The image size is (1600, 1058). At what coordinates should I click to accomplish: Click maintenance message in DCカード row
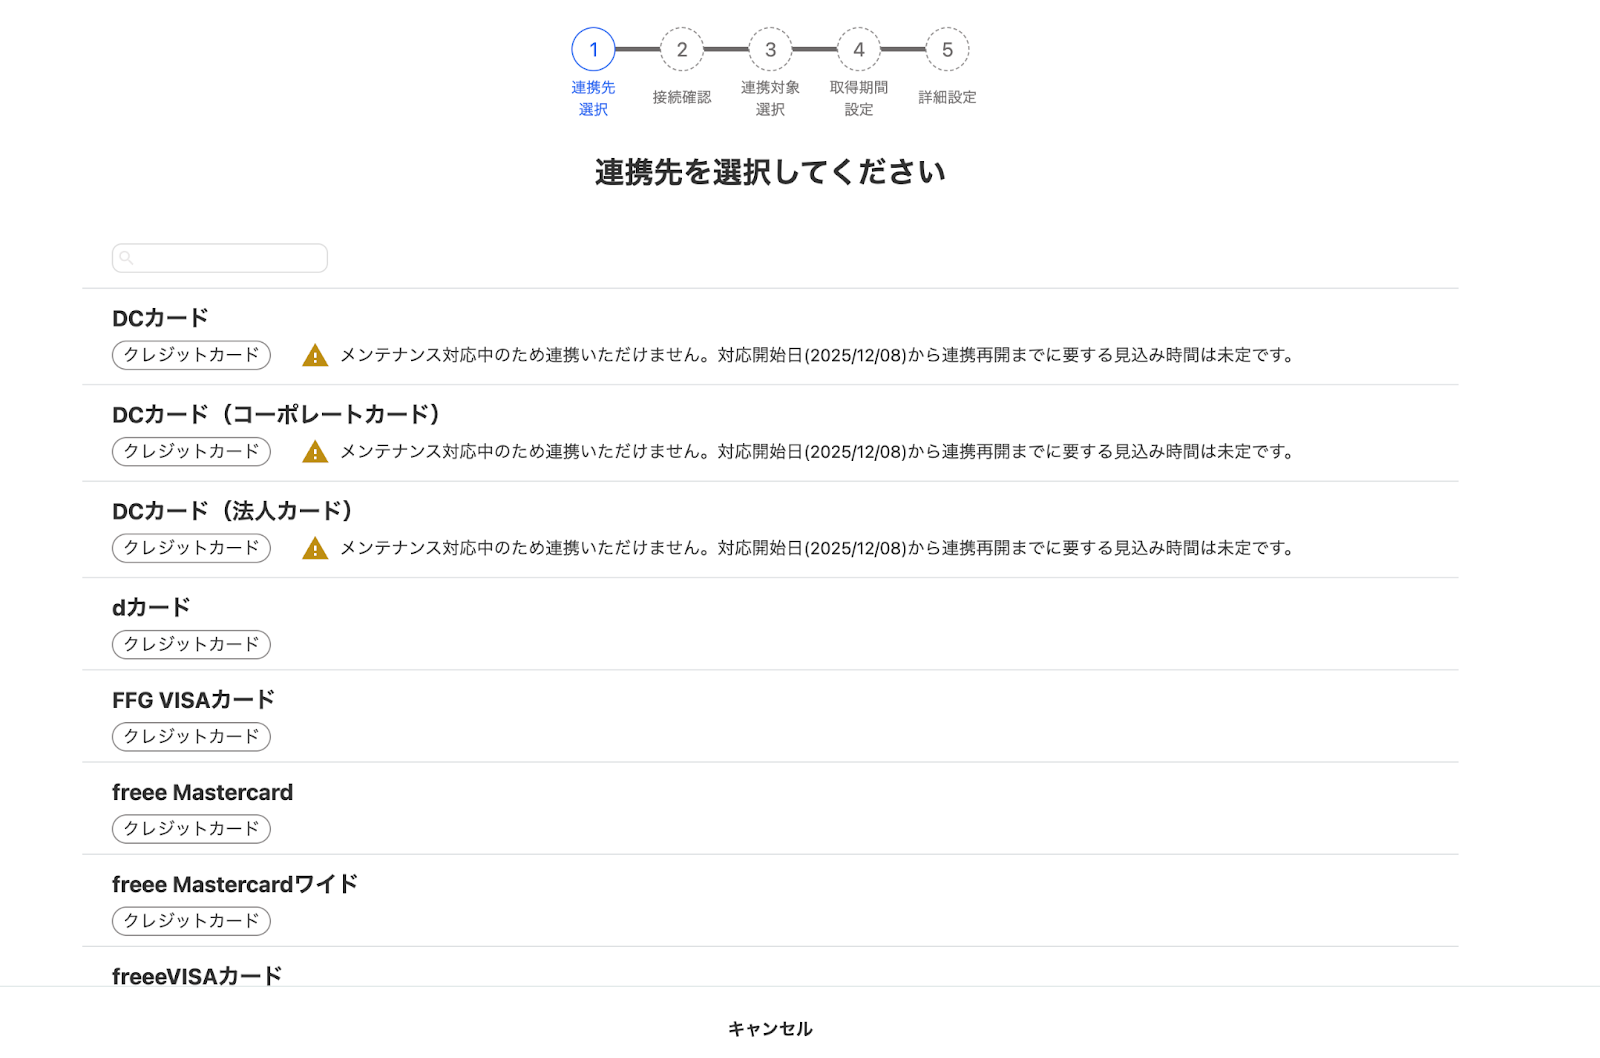[x=819, y=355]
